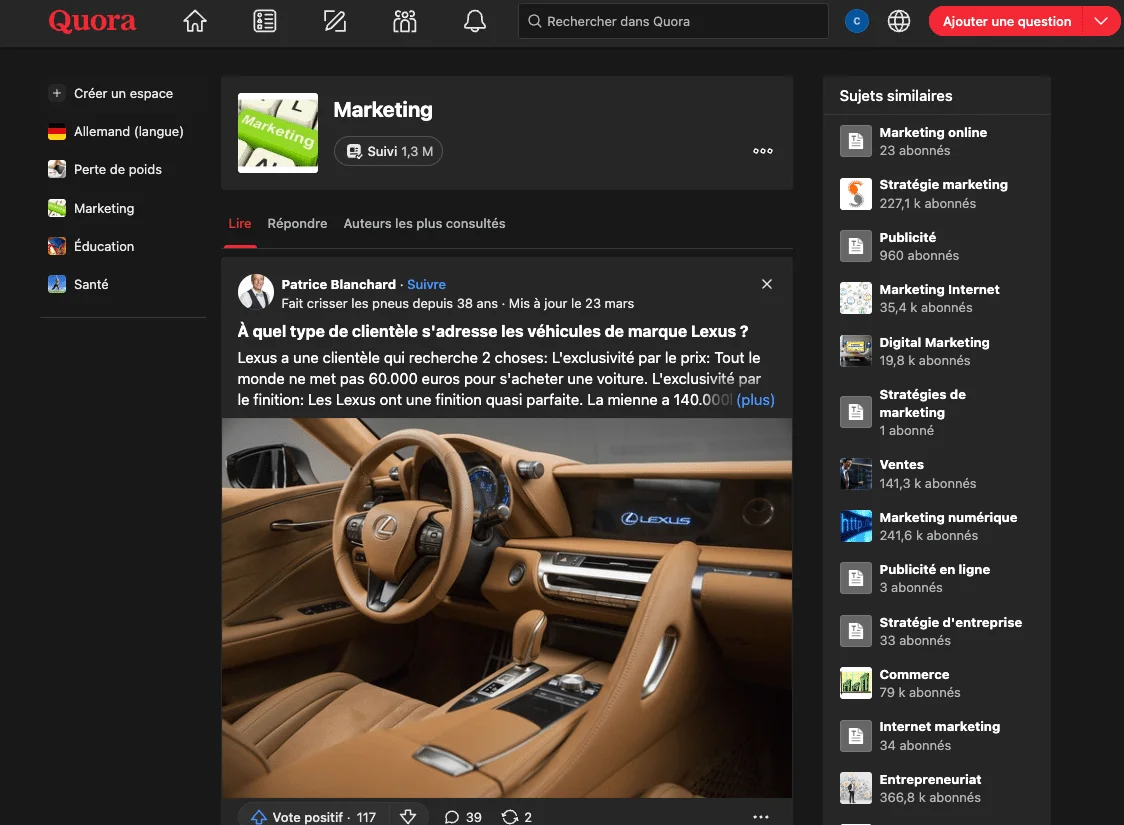Open the Answer pencil icon in navbar

pyautogui.click(x=335, y=22)
